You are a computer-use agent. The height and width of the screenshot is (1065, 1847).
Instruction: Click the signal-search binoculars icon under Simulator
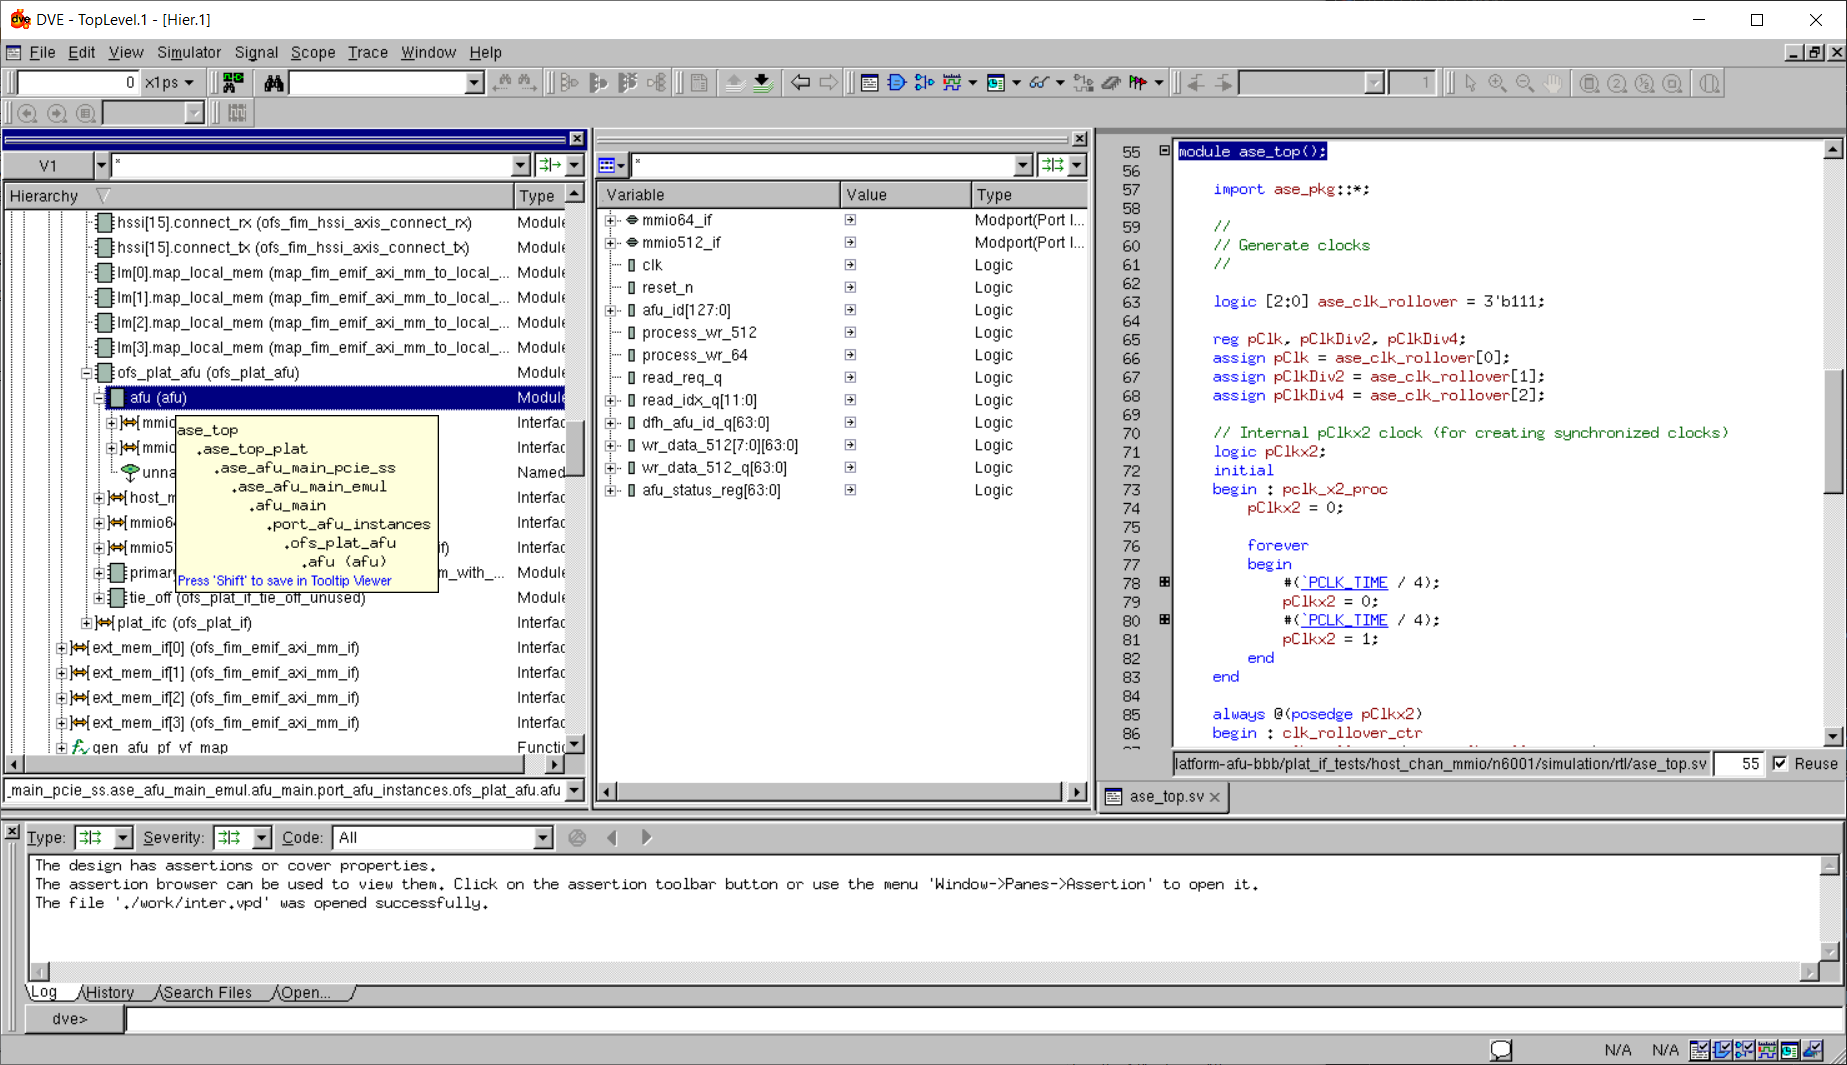coord(233,83)
